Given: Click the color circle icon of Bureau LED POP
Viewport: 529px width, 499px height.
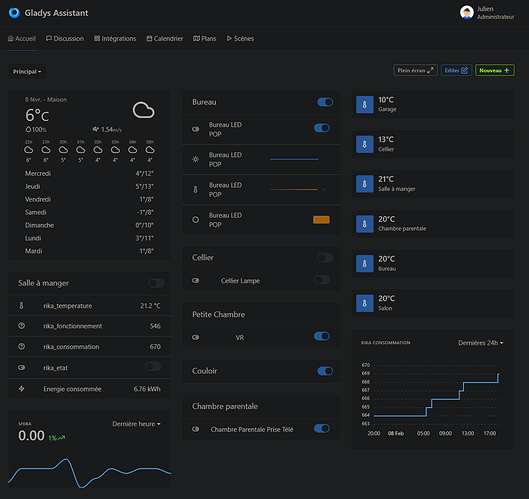Looking at the screenshot, I should (x=195, y=220).
